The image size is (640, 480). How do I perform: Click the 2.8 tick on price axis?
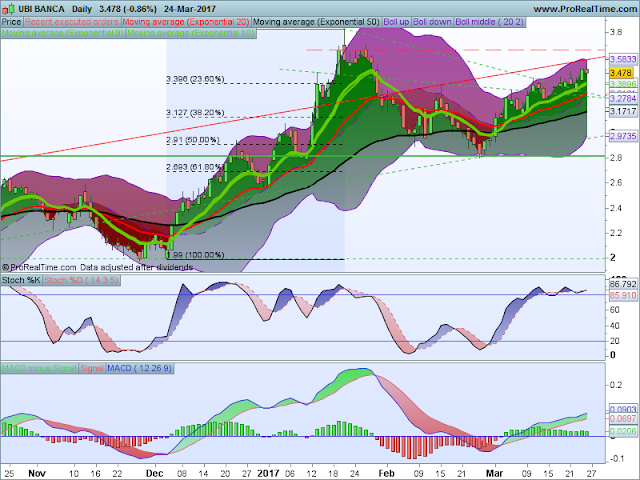point(616,158)
